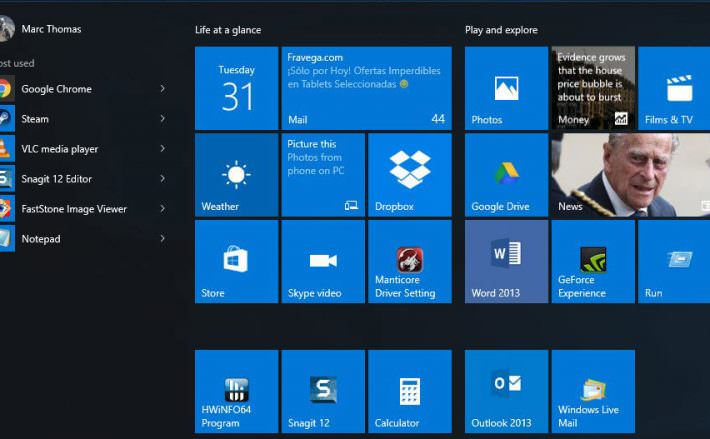Launch the Word 2013 tile
Screen dimensions: 710x439
point(506,262)
